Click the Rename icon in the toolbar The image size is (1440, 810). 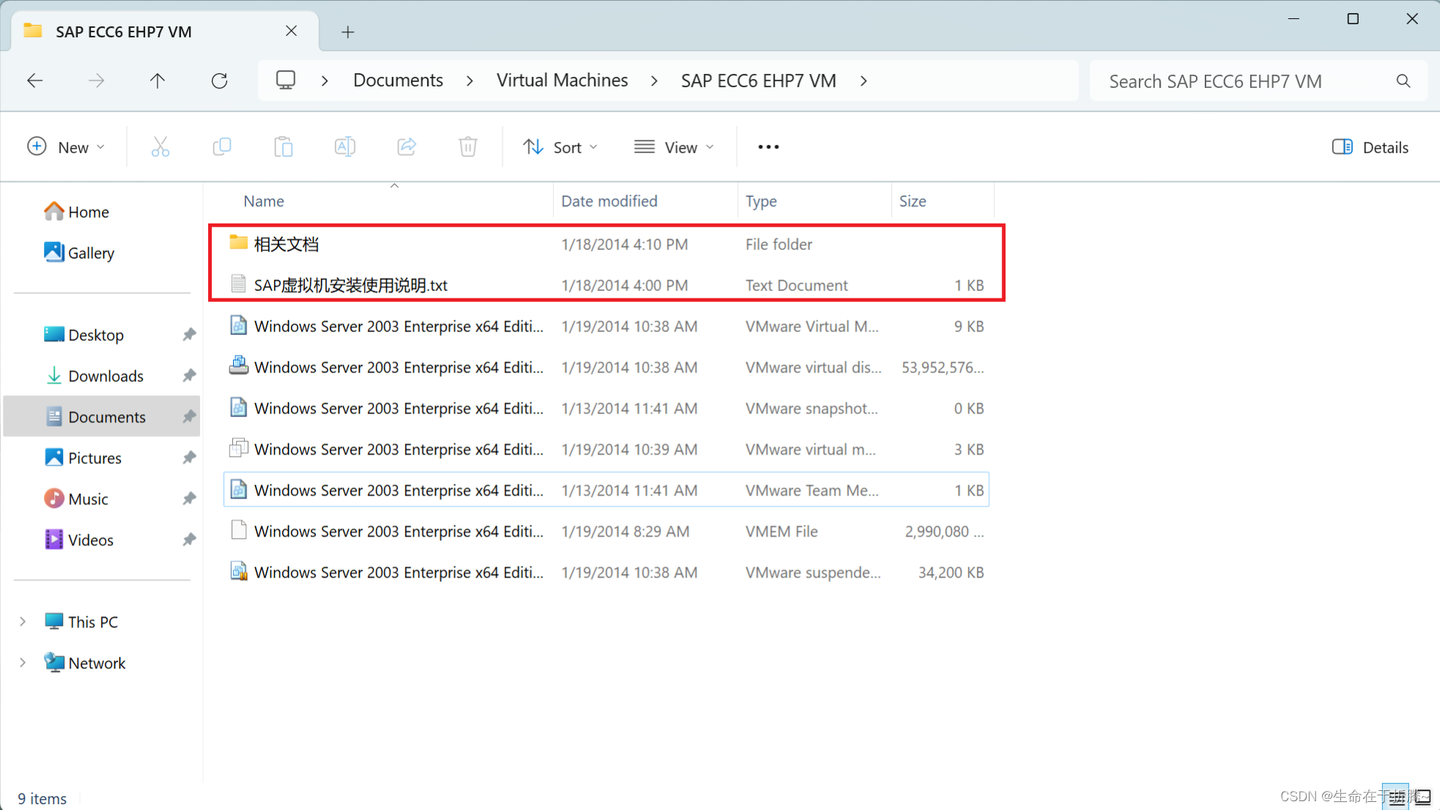[345, 146]
